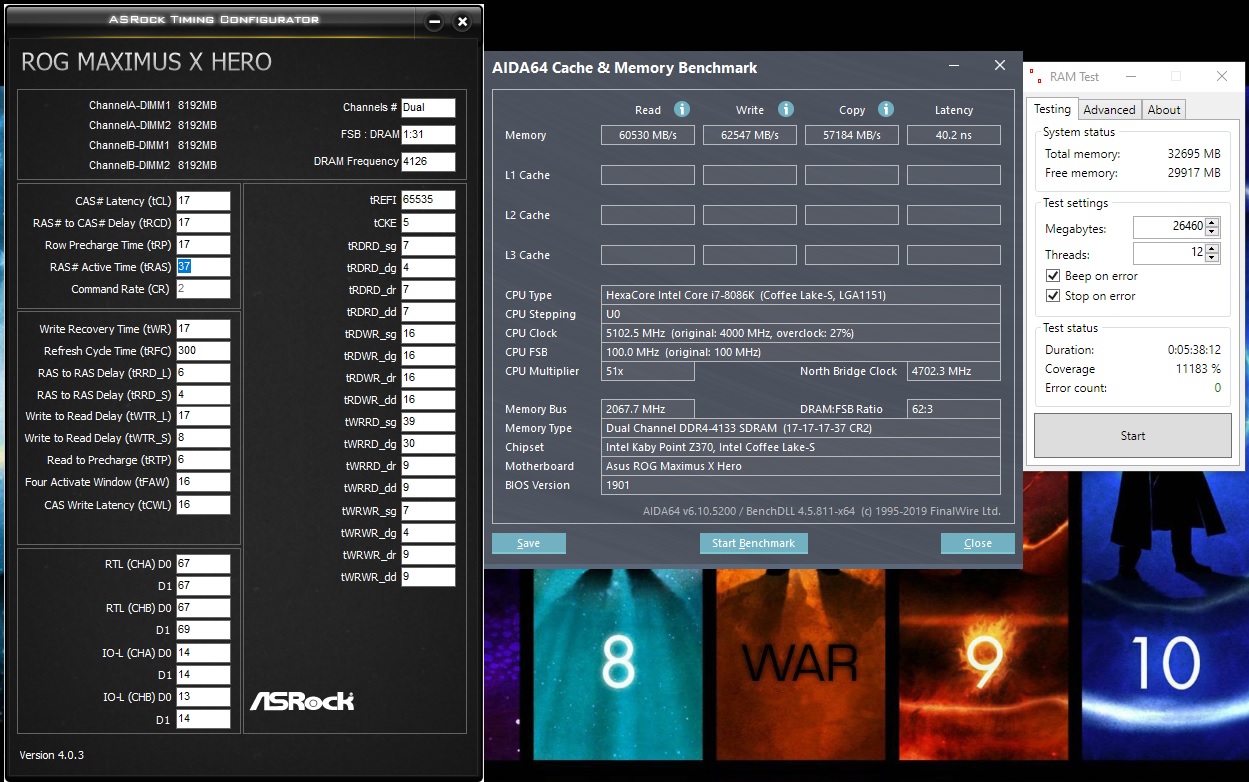Click the Copy info icon in AIDA64

[x=885, y=109]
